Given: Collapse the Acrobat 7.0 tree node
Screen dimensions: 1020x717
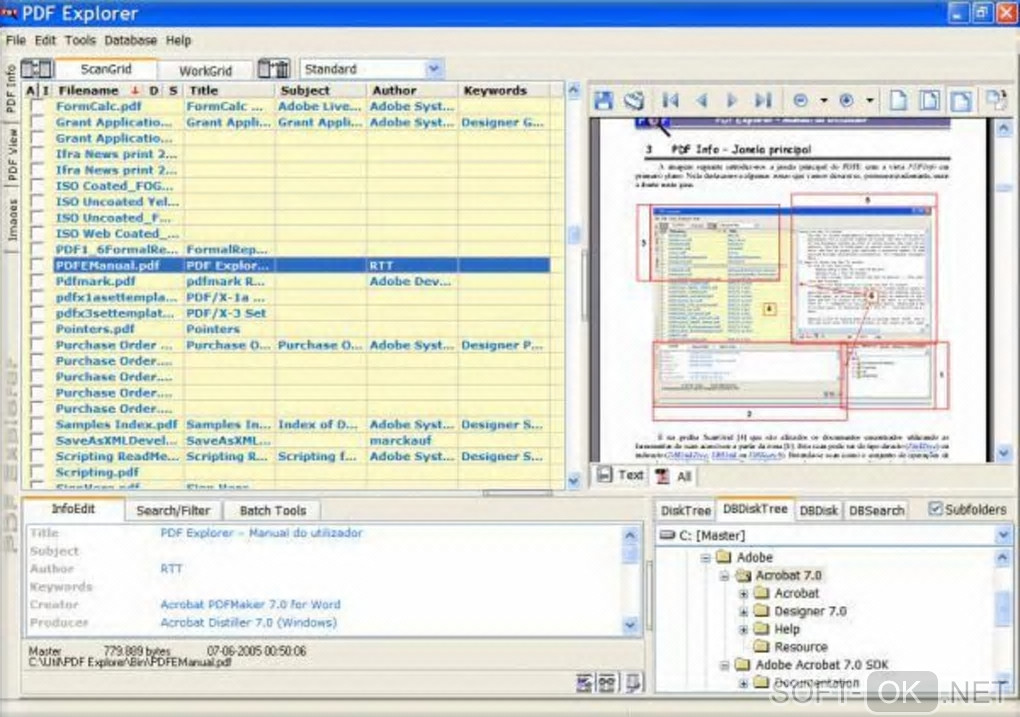Looking at the screenshot, I should [725, 576].
